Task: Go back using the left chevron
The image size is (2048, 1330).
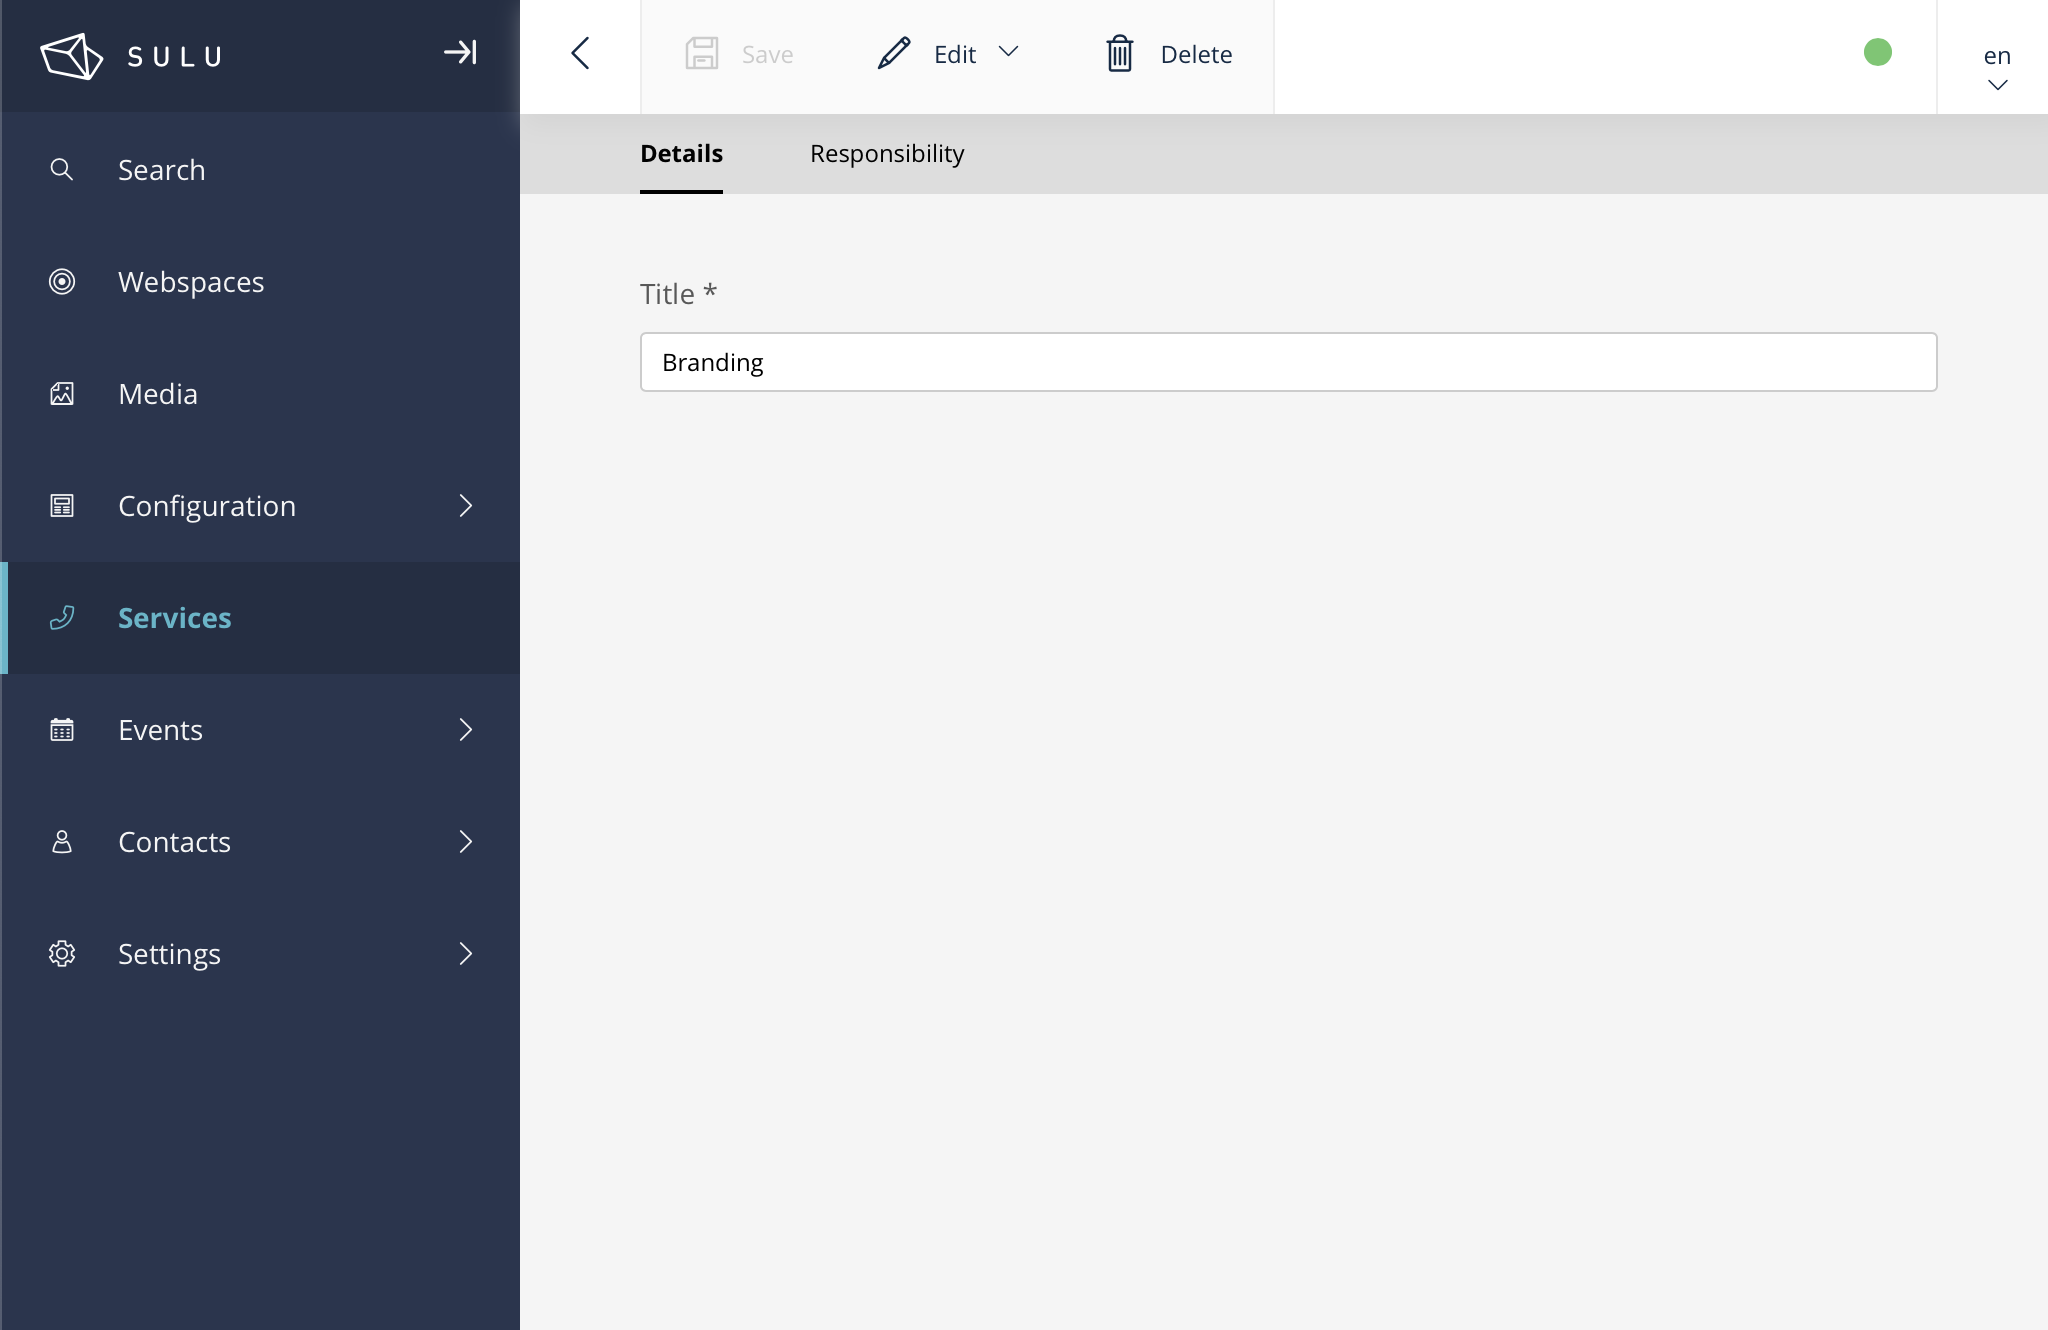Action: (x=580, y=54)
